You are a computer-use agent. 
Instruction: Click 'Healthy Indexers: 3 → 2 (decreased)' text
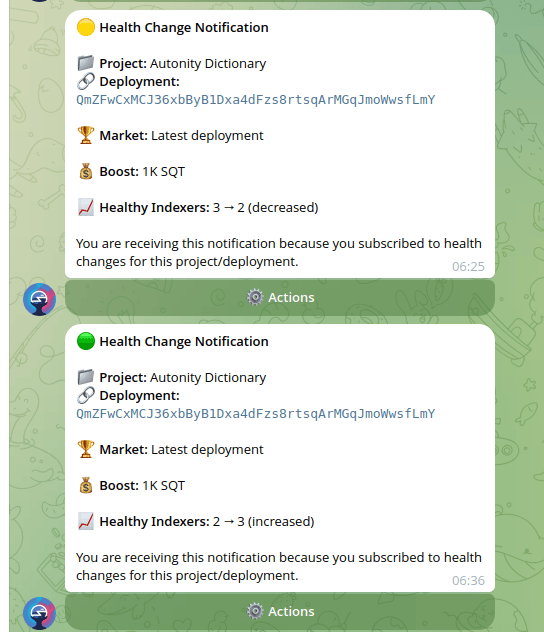coord(209,208)
